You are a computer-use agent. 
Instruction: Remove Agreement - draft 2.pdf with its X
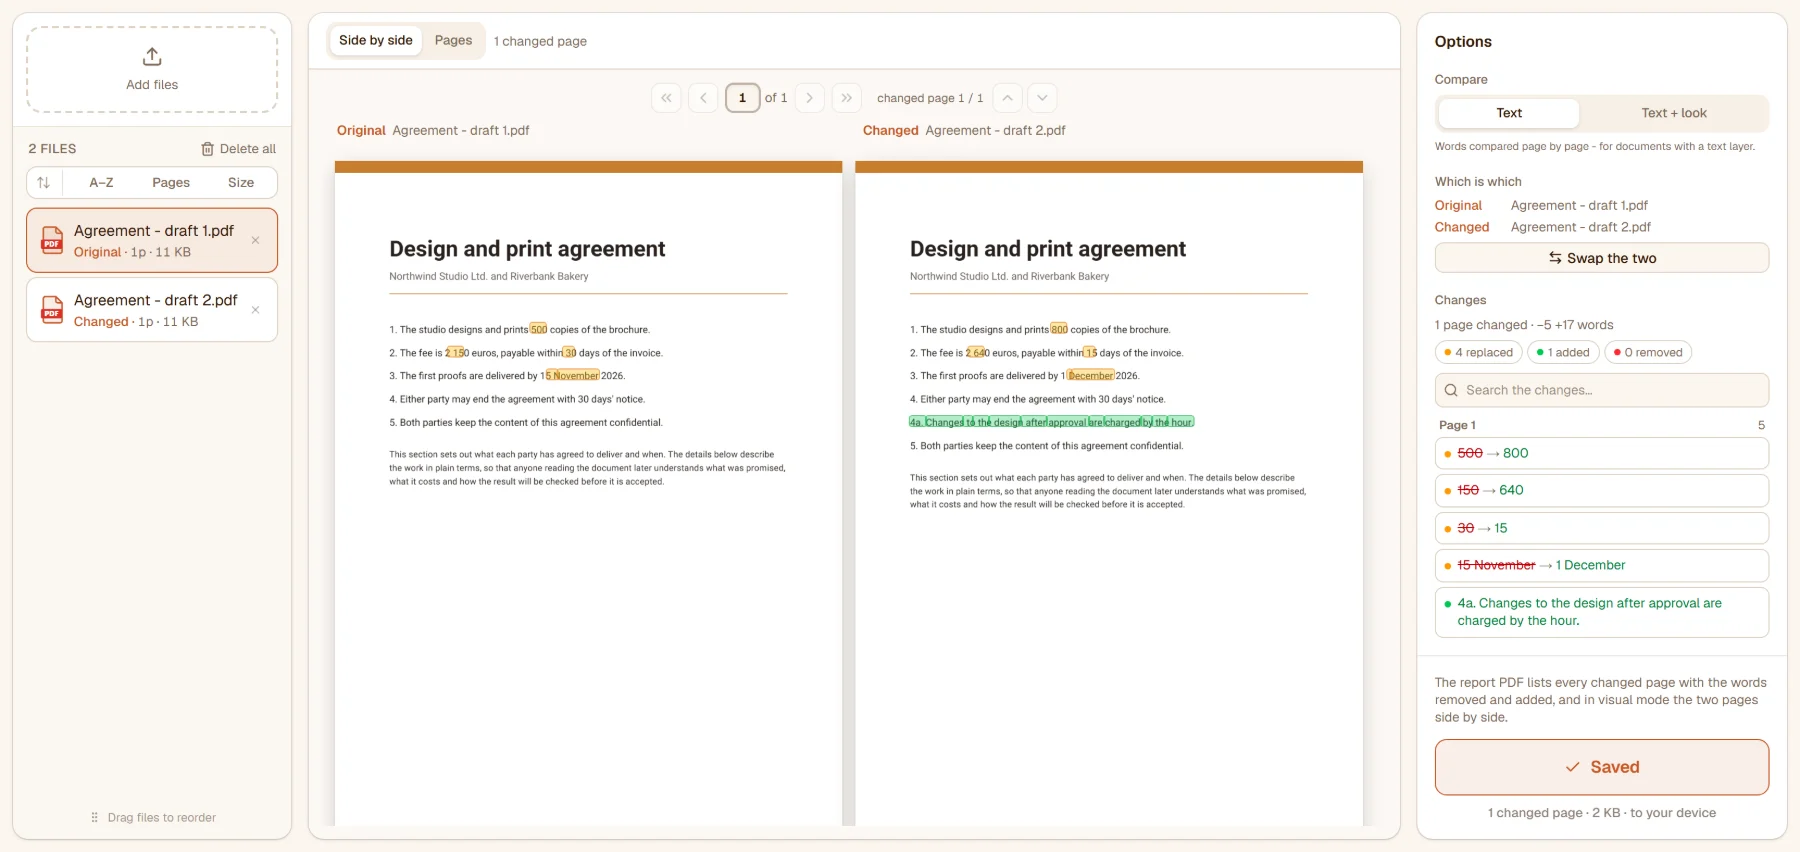click(255, 310)
